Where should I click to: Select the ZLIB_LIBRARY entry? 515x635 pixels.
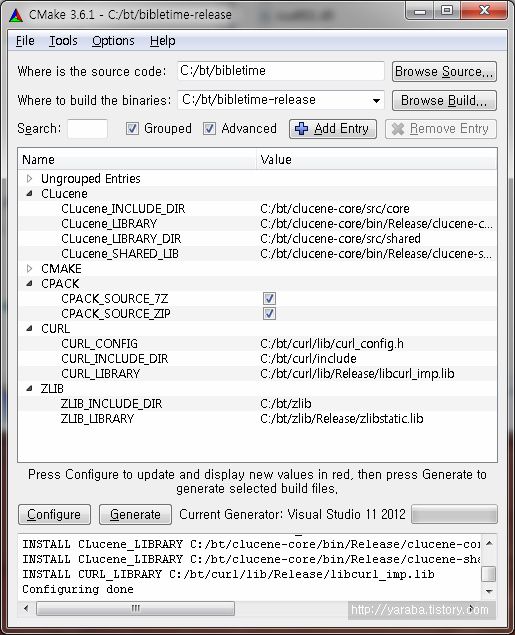pos(97,418)
